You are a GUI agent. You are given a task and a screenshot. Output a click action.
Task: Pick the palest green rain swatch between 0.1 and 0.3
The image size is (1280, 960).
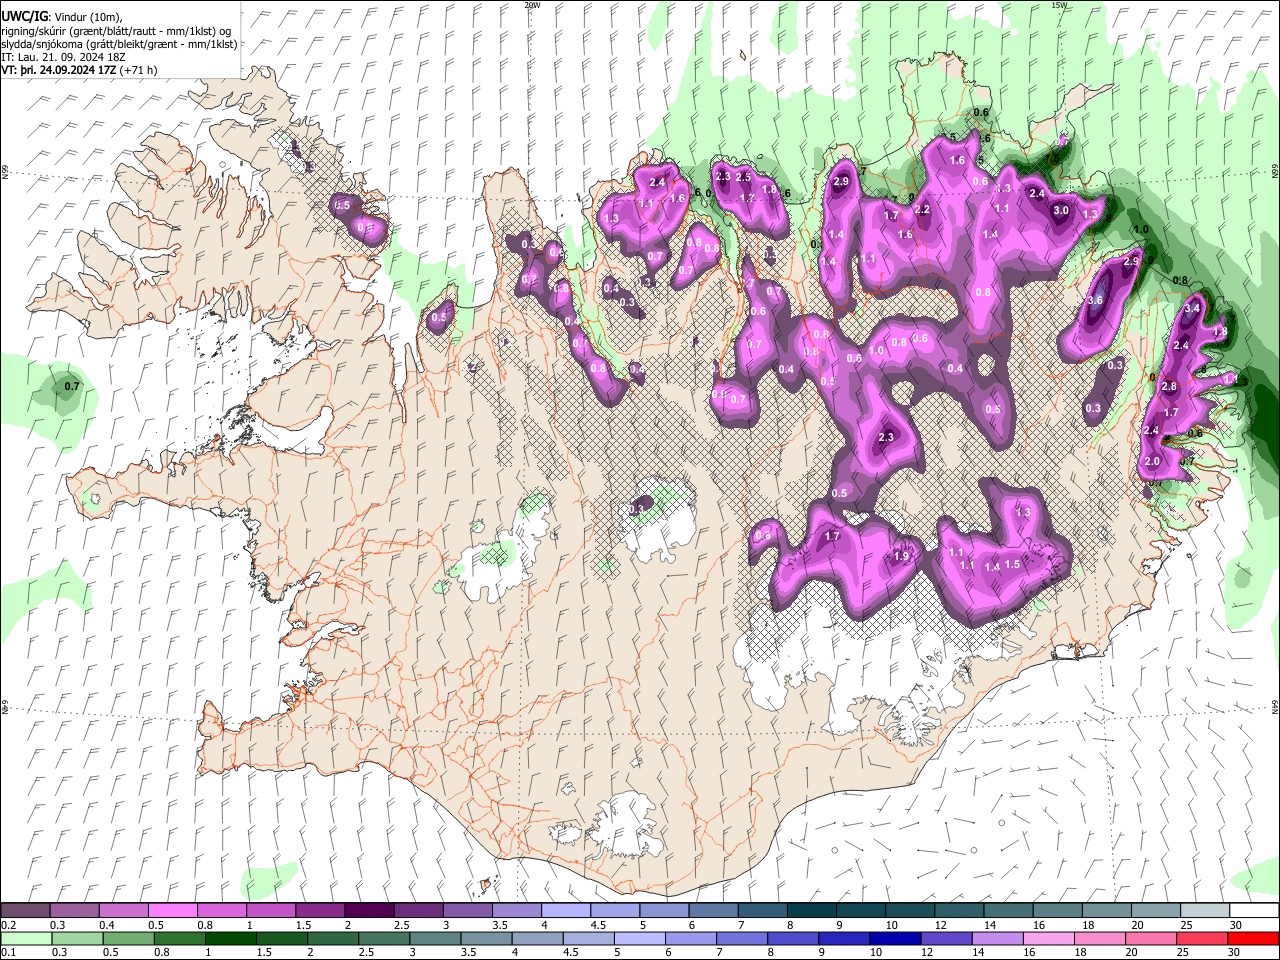[x=25, y=938]
